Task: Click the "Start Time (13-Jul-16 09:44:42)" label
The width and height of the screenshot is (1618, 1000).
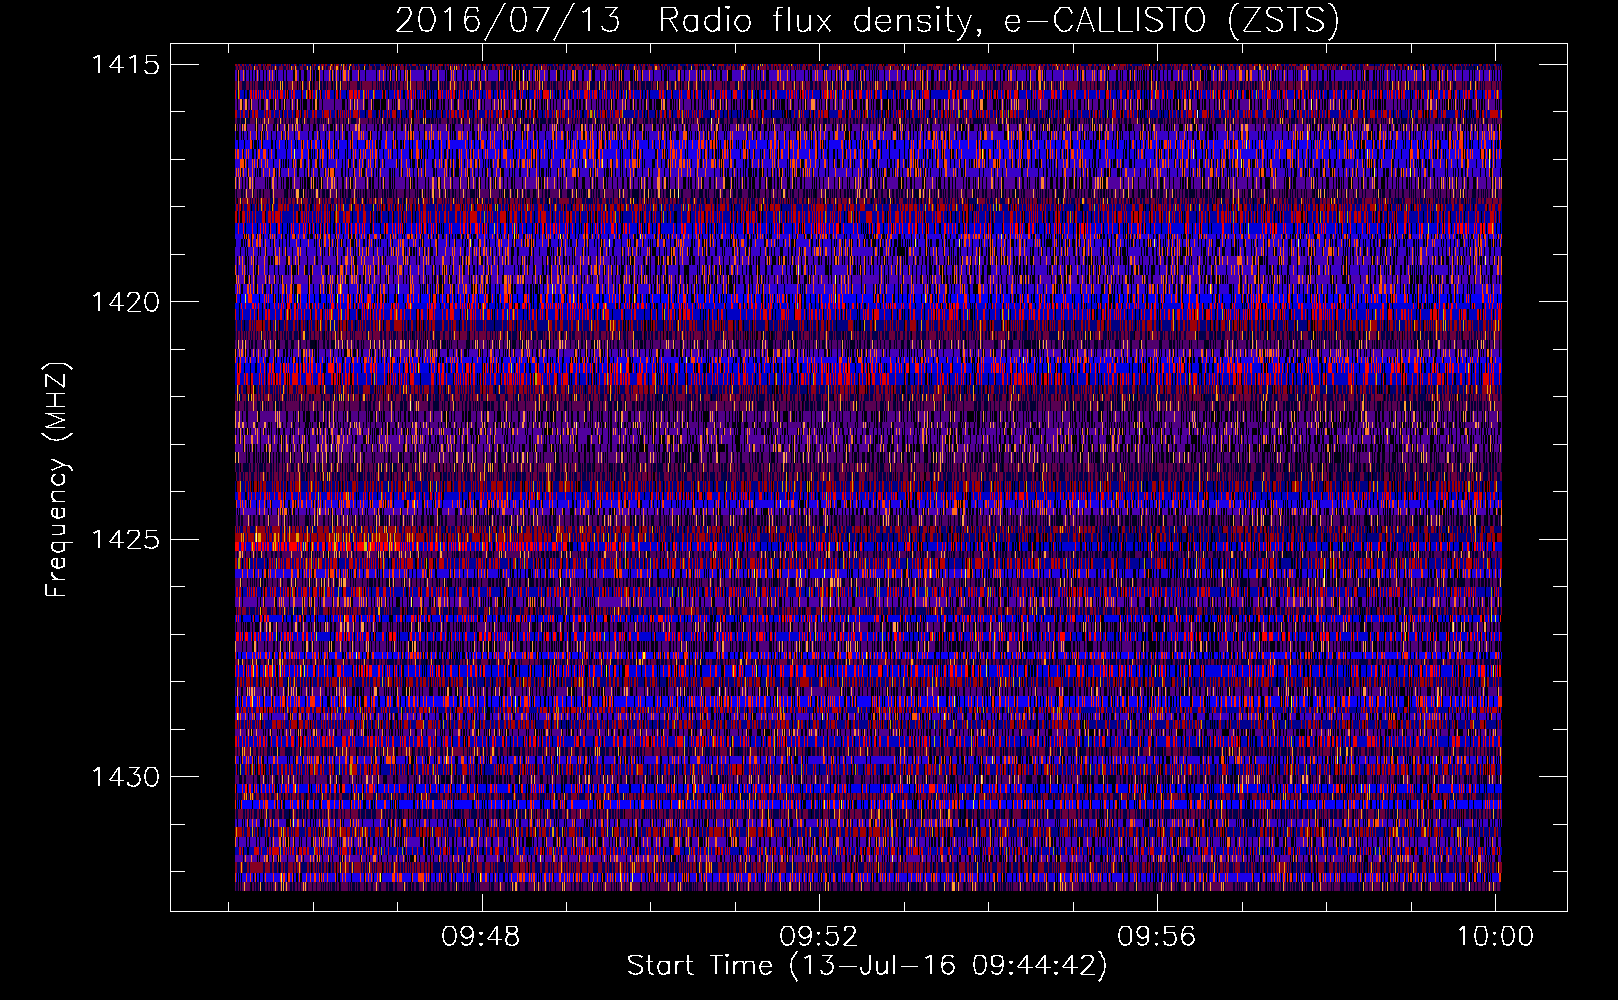Action: click(867, 966)
